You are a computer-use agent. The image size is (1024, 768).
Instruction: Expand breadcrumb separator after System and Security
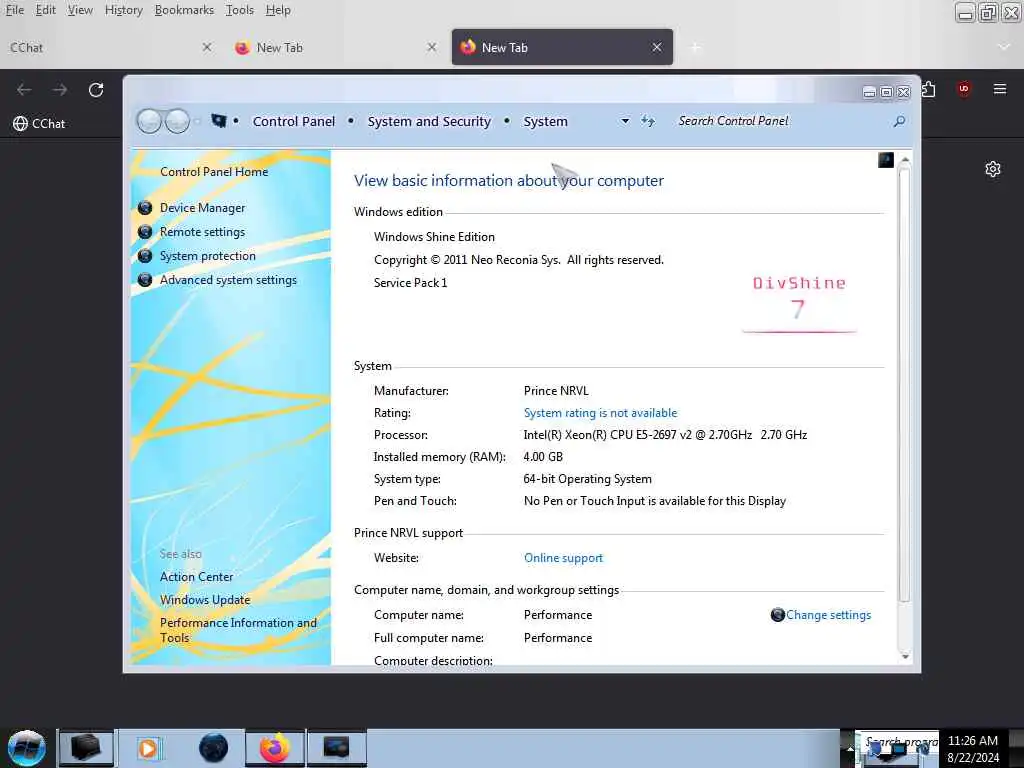pos(507,121)
